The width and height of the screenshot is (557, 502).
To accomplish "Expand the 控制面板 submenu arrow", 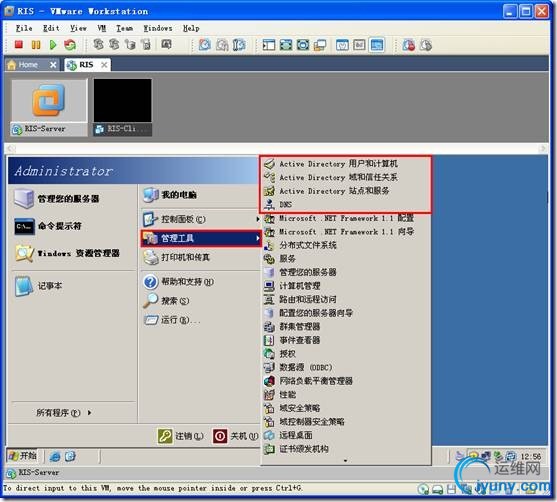I will click(258, 219).
